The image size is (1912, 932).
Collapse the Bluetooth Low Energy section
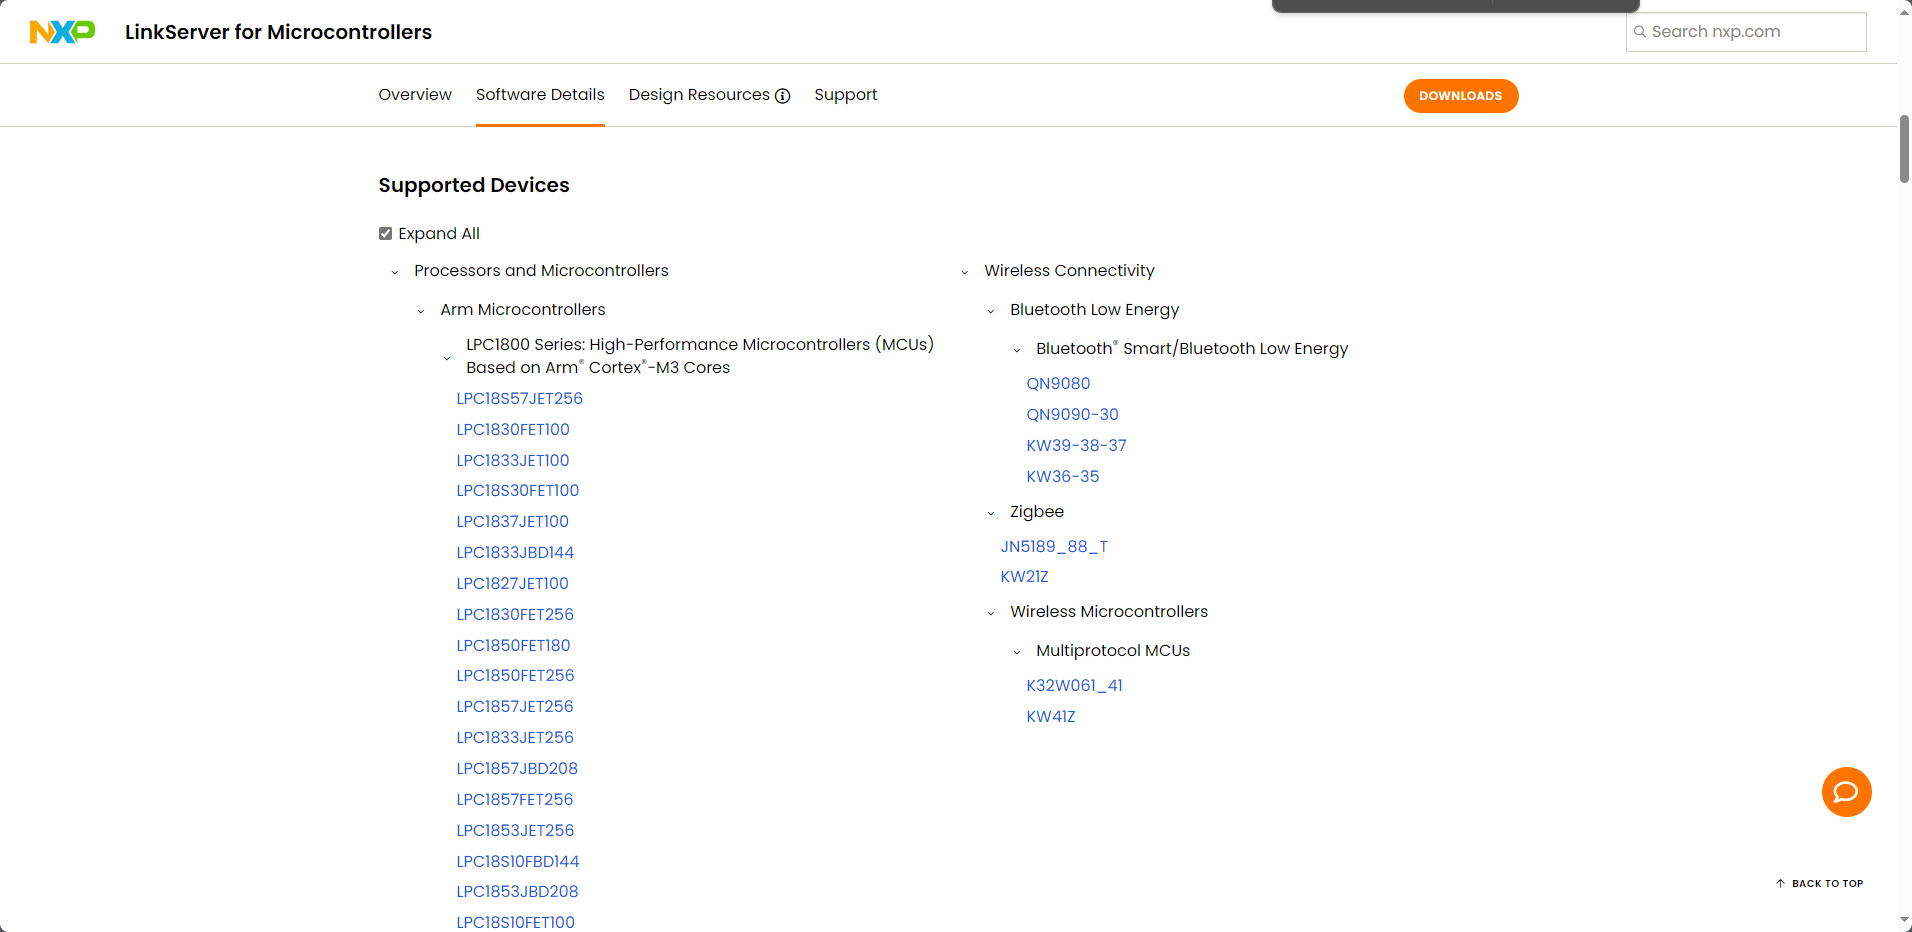coord(991,310)
